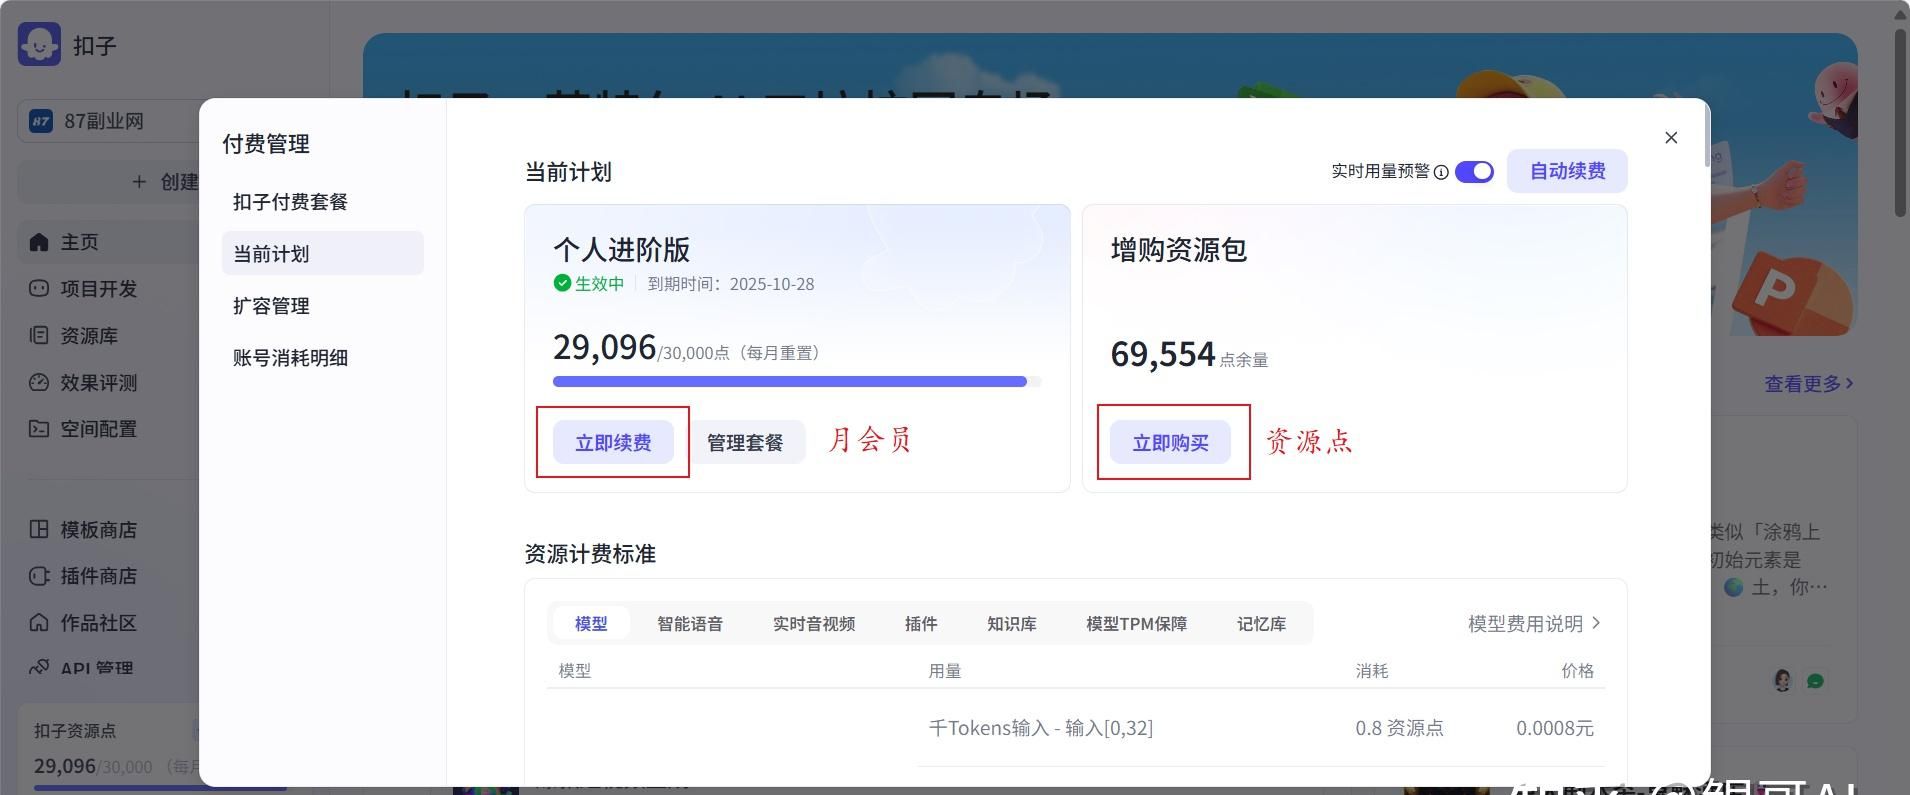Open the 主页 home icon
This screenshot has height=795, width=1910.
point(39,242)
